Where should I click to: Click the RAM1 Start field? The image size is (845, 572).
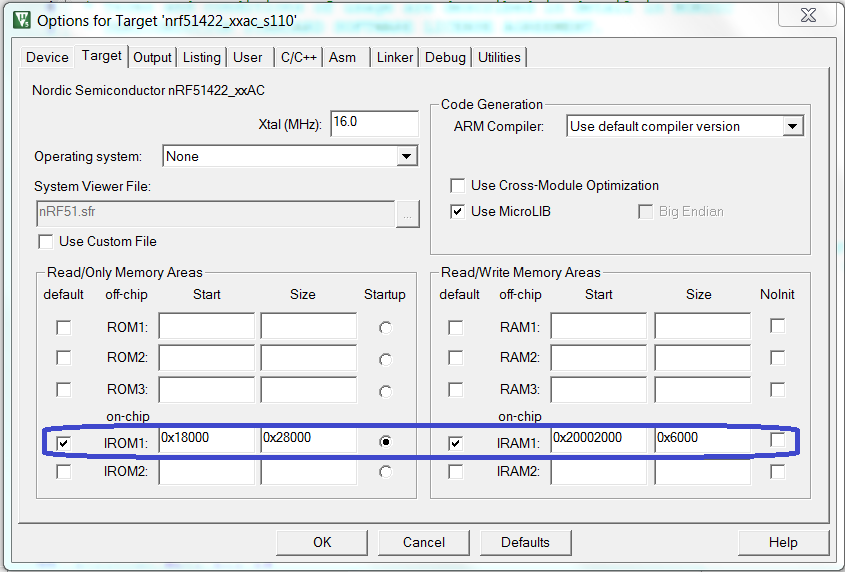point(599,326)
